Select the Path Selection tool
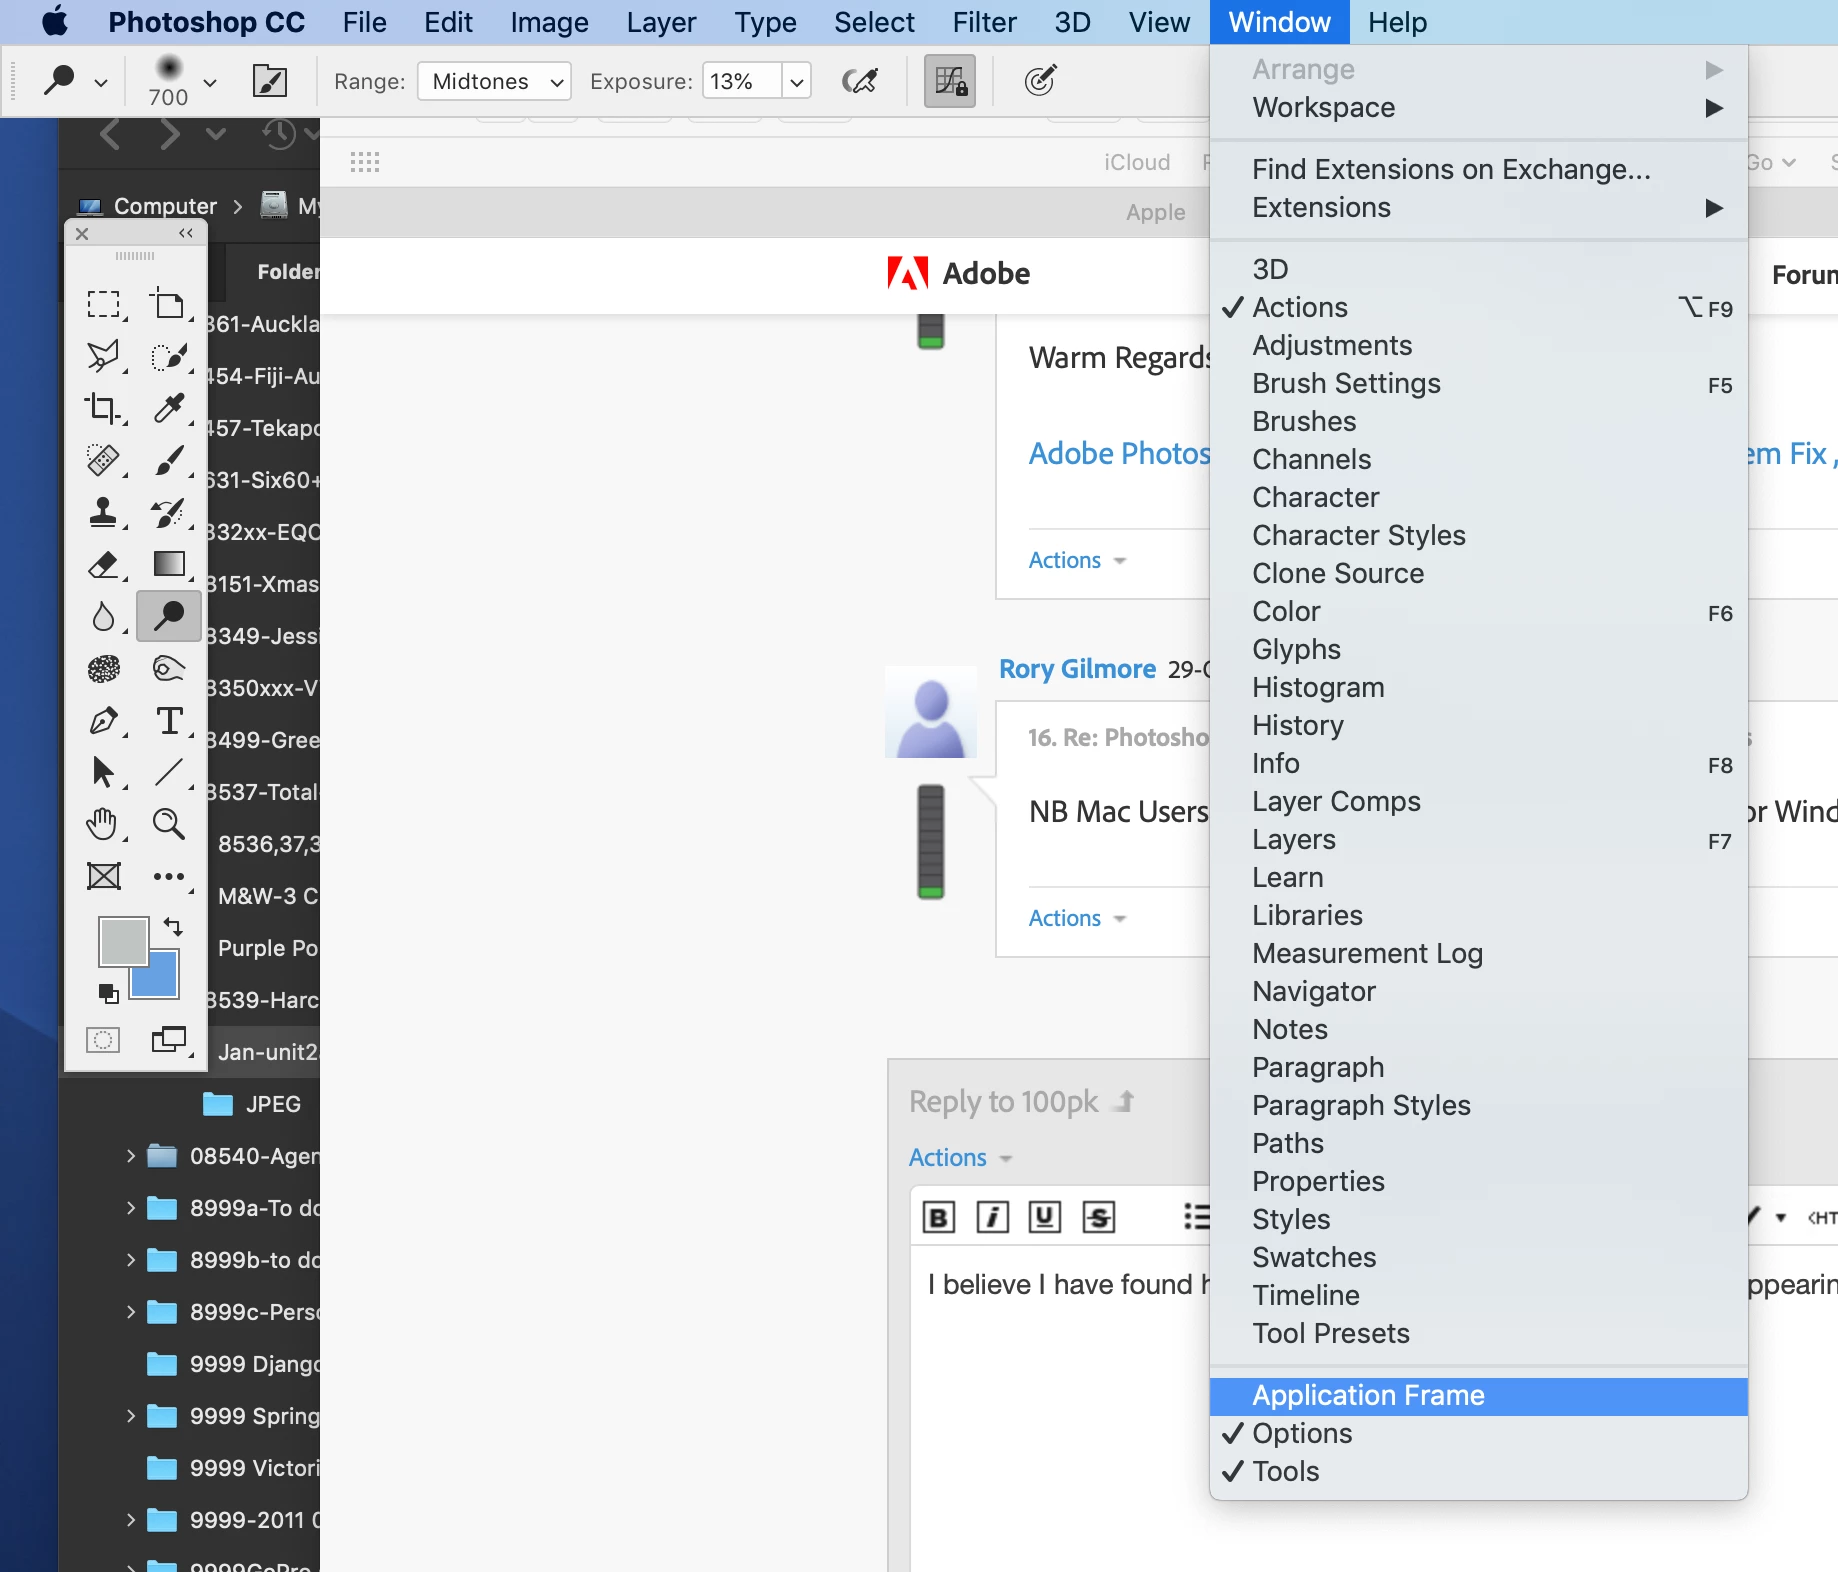 click(x=103, y=772)
